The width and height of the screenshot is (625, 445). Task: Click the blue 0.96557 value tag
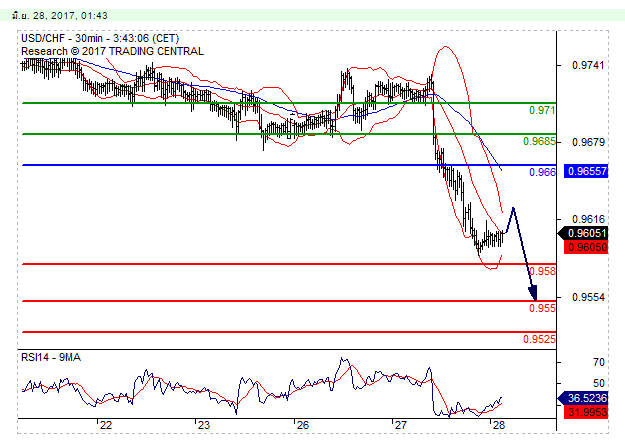(x=586, y=171)
